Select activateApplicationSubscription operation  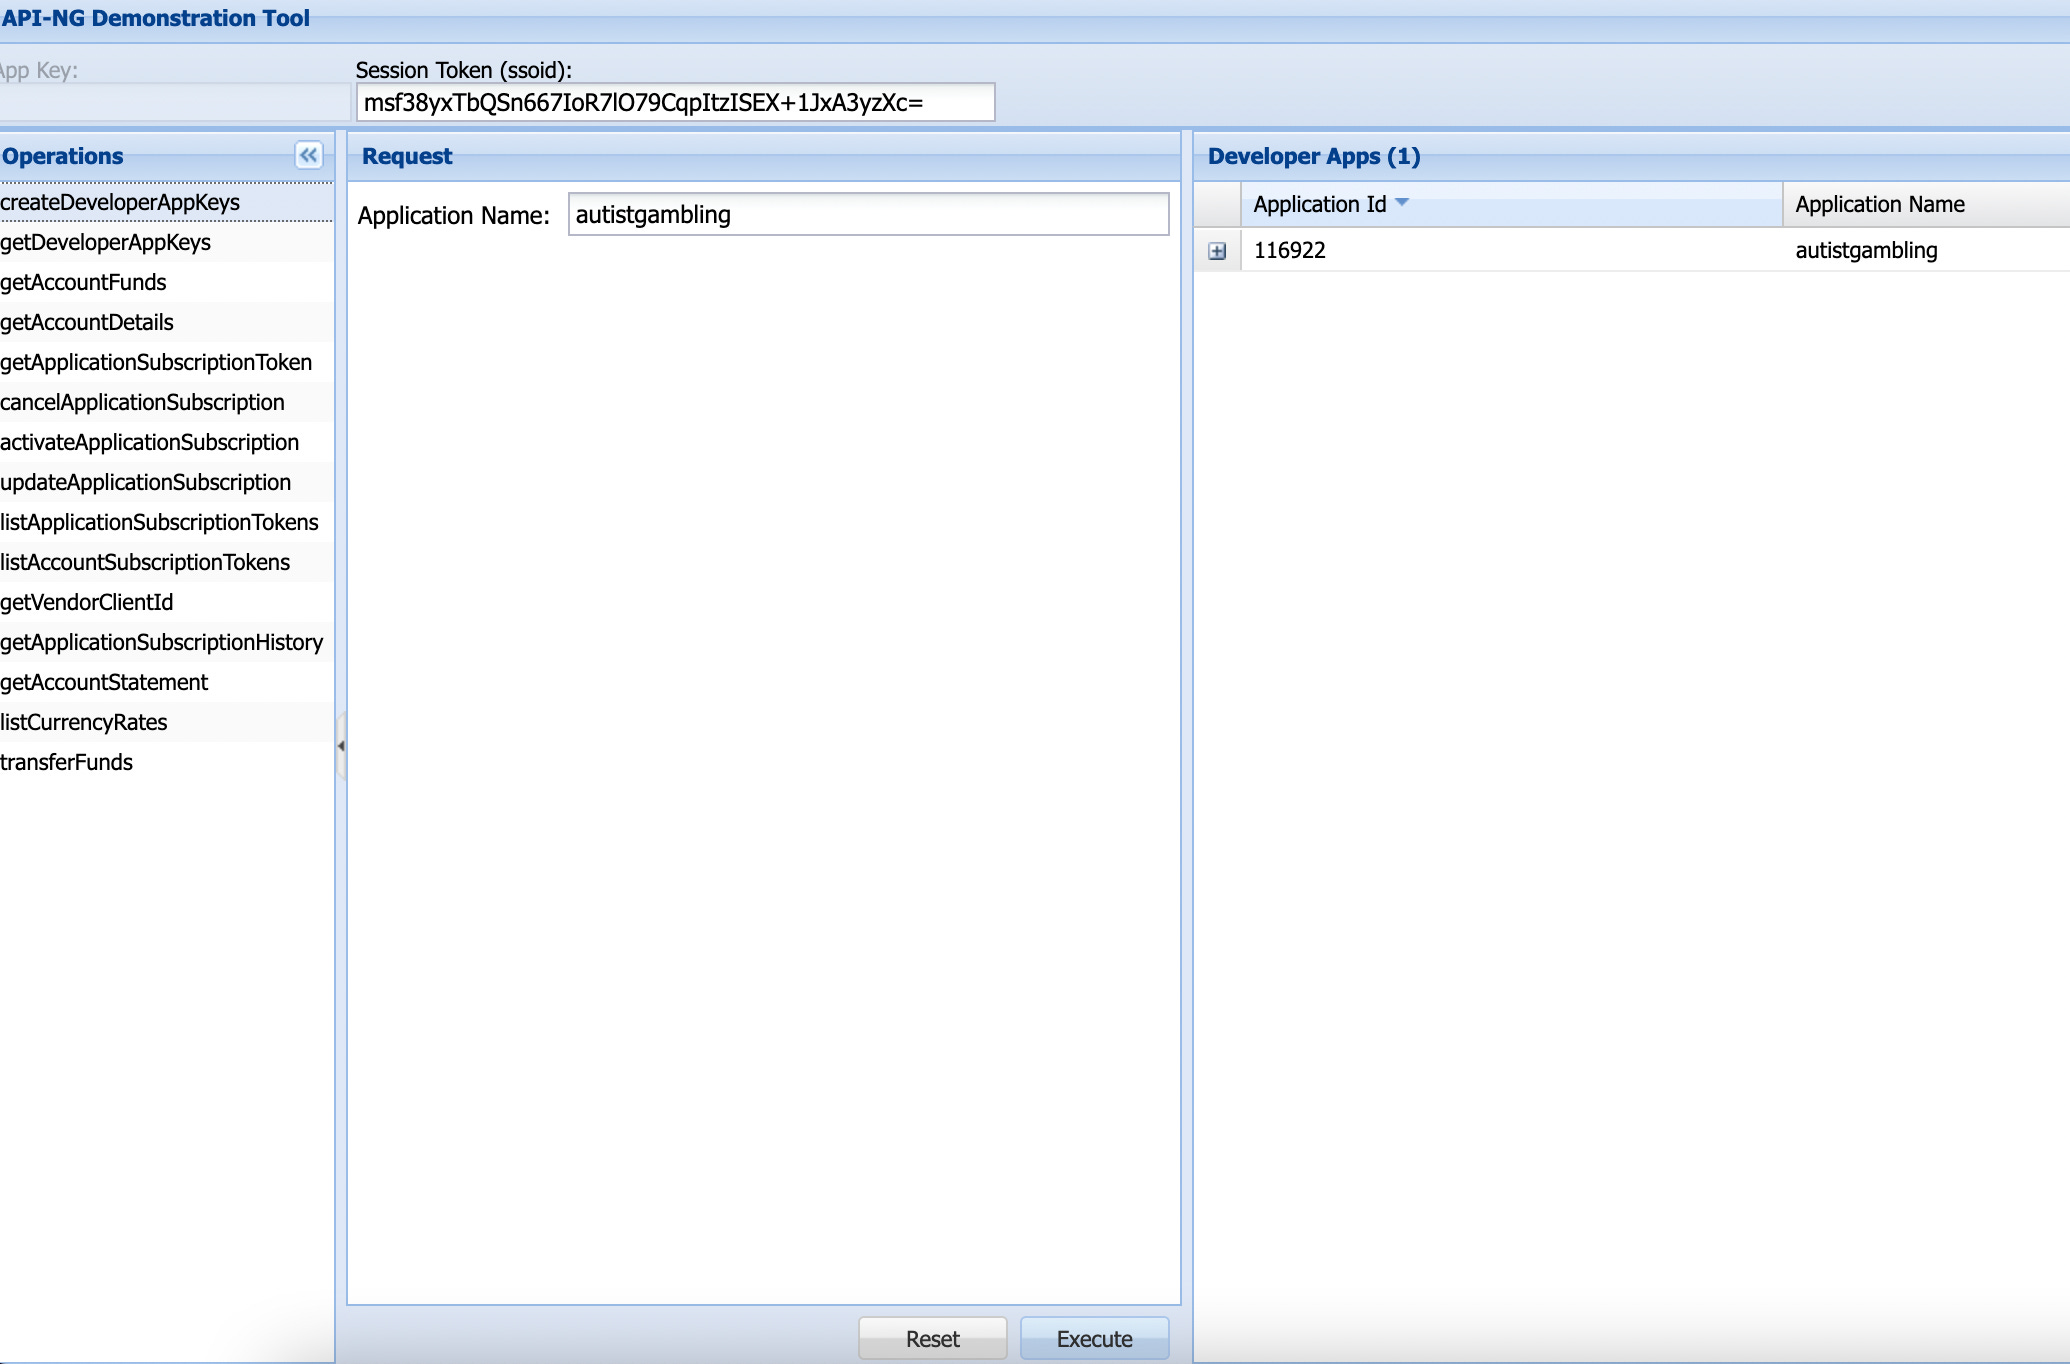tap(150, 442)
